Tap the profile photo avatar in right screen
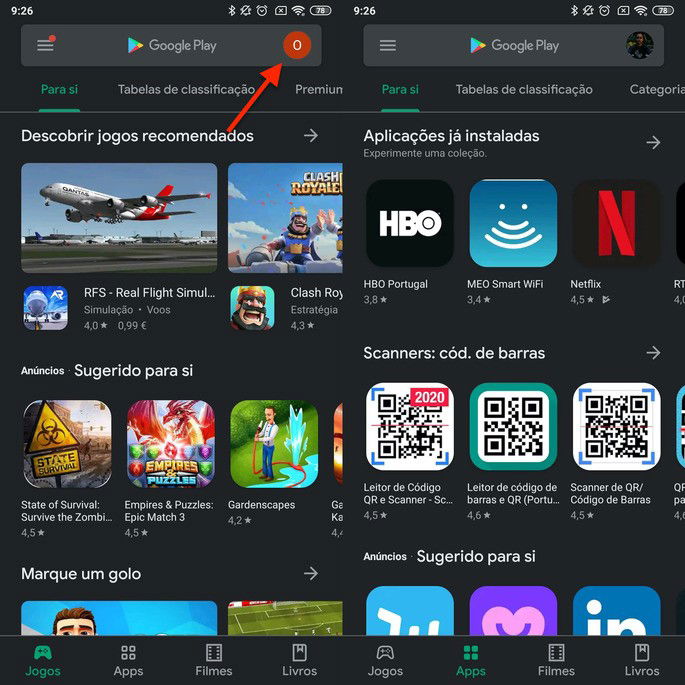The image size is (685, 685). [x=640, y=45]
